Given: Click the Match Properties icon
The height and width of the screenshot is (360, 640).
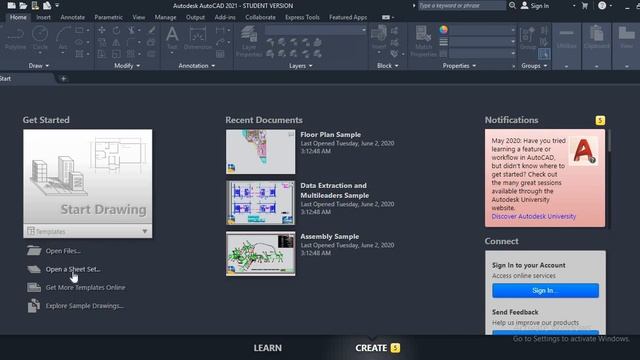Looking at the screenshot, I should tap(423, 41).
